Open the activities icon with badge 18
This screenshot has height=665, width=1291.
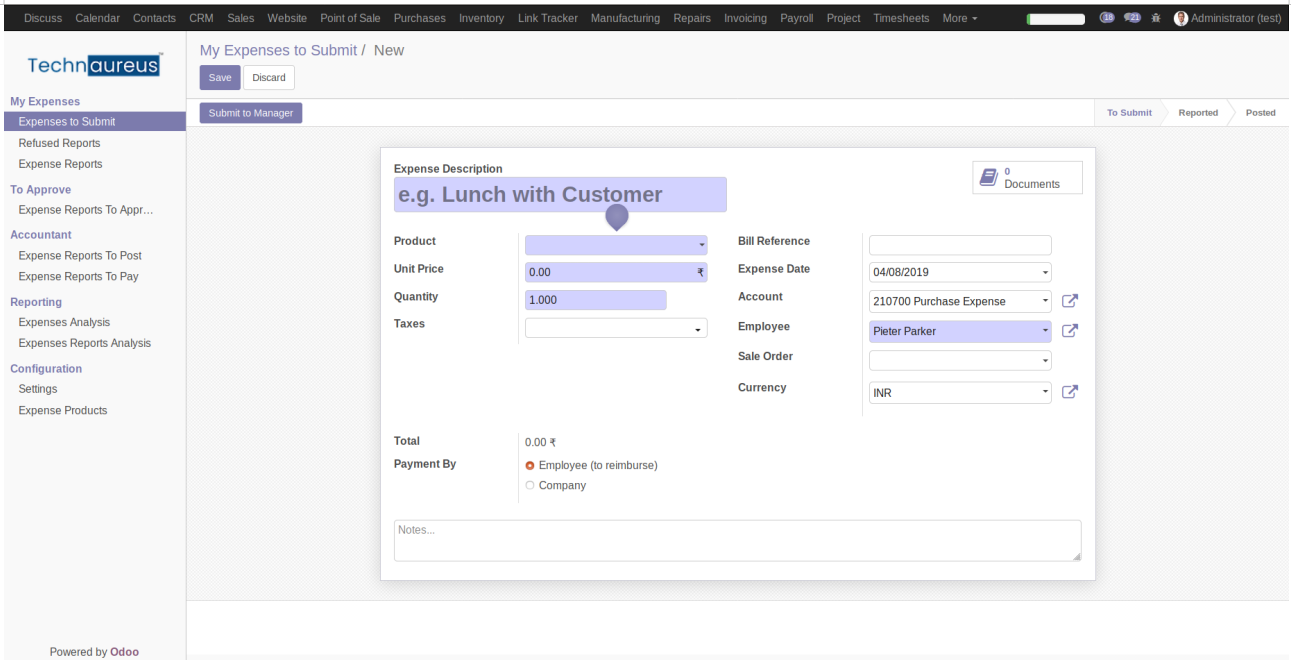1106,18
